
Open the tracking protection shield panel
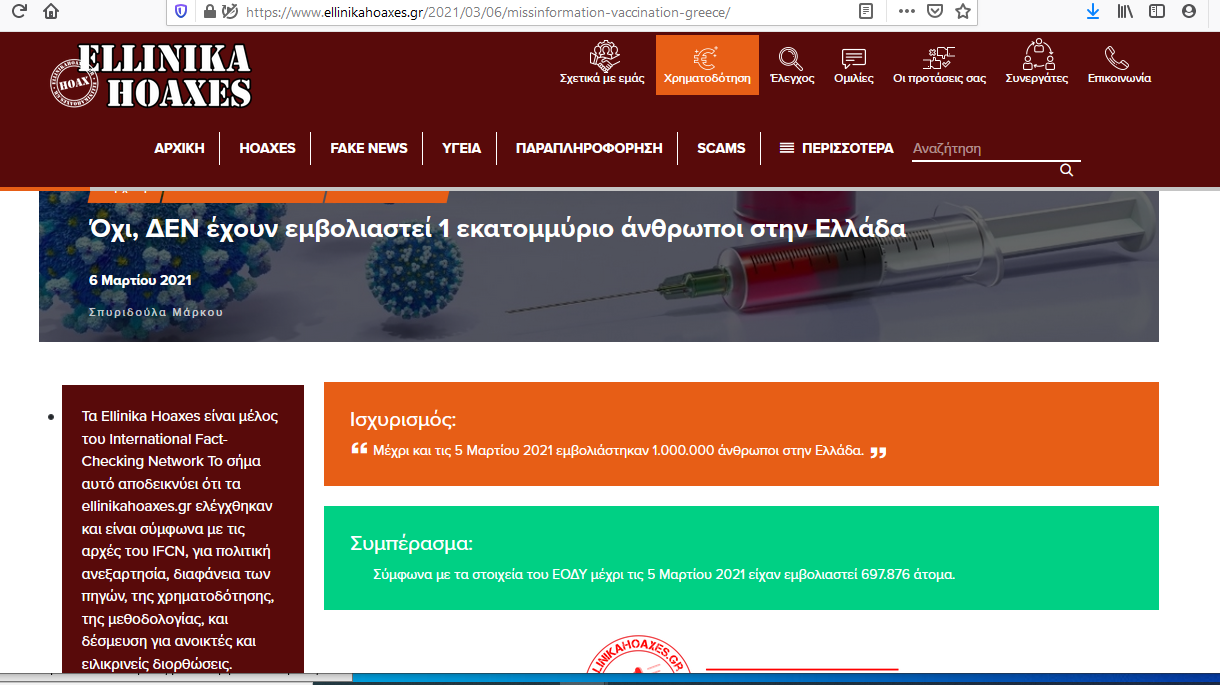click(181, 12)
